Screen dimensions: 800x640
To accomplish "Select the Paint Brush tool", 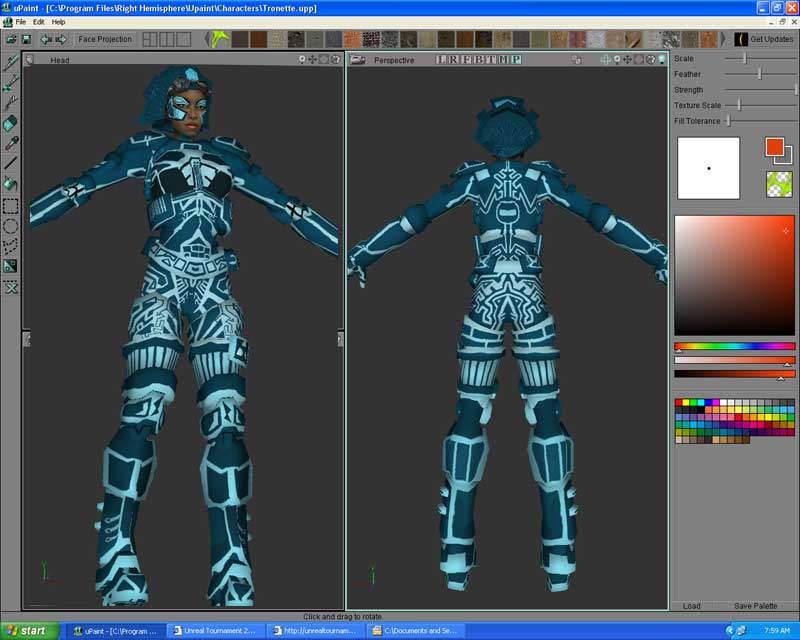I will pos(10,62).
